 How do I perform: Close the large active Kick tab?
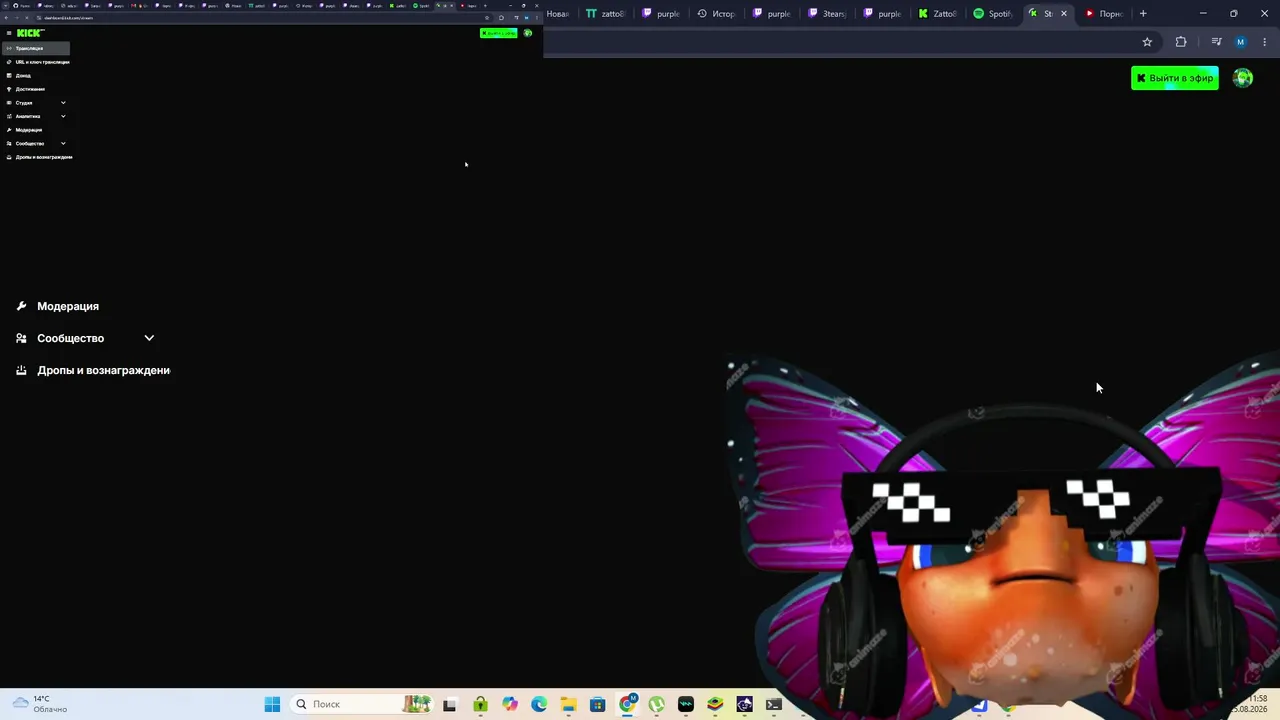[x=1064, y=14]
